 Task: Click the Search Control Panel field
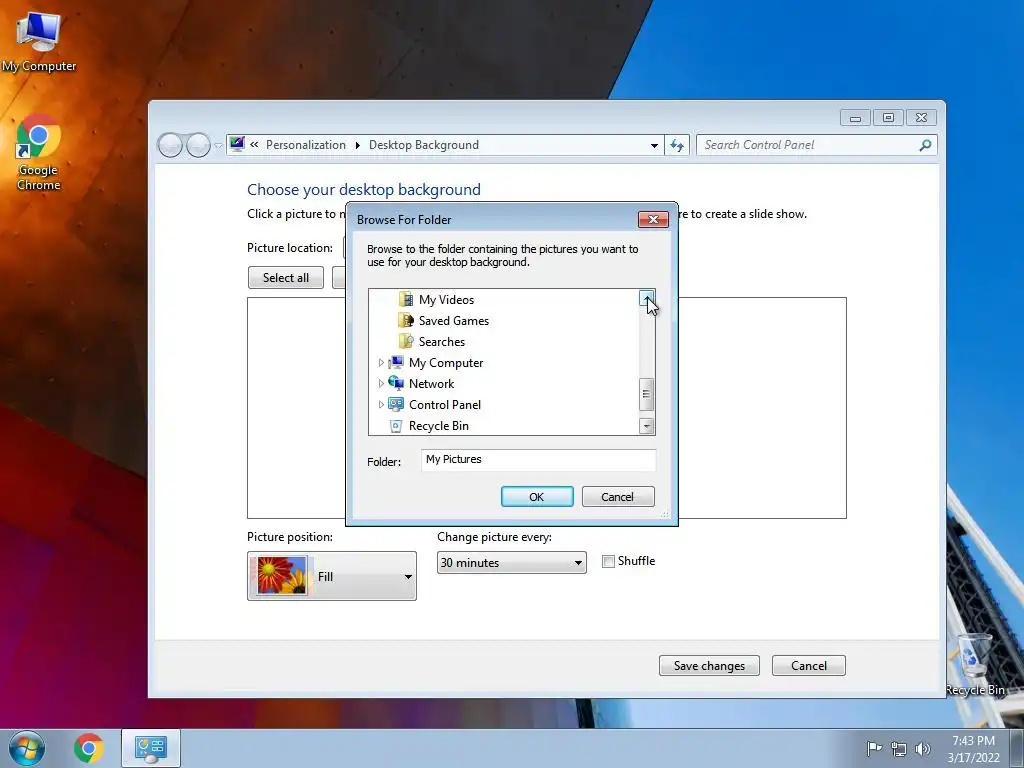point(817,145)
